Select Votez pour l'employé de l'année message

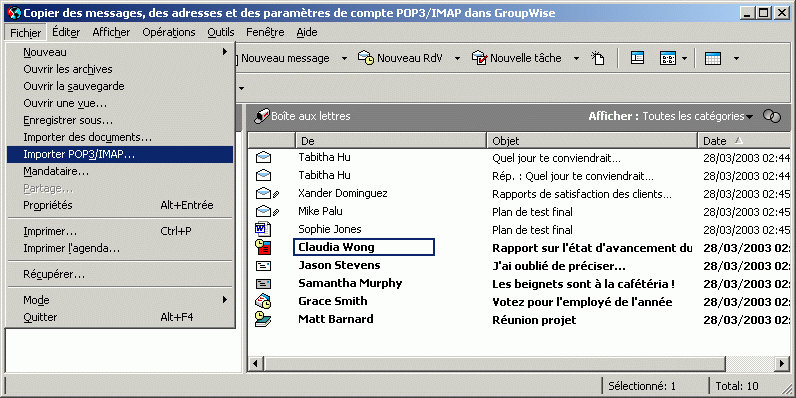[x=582, y=302]
